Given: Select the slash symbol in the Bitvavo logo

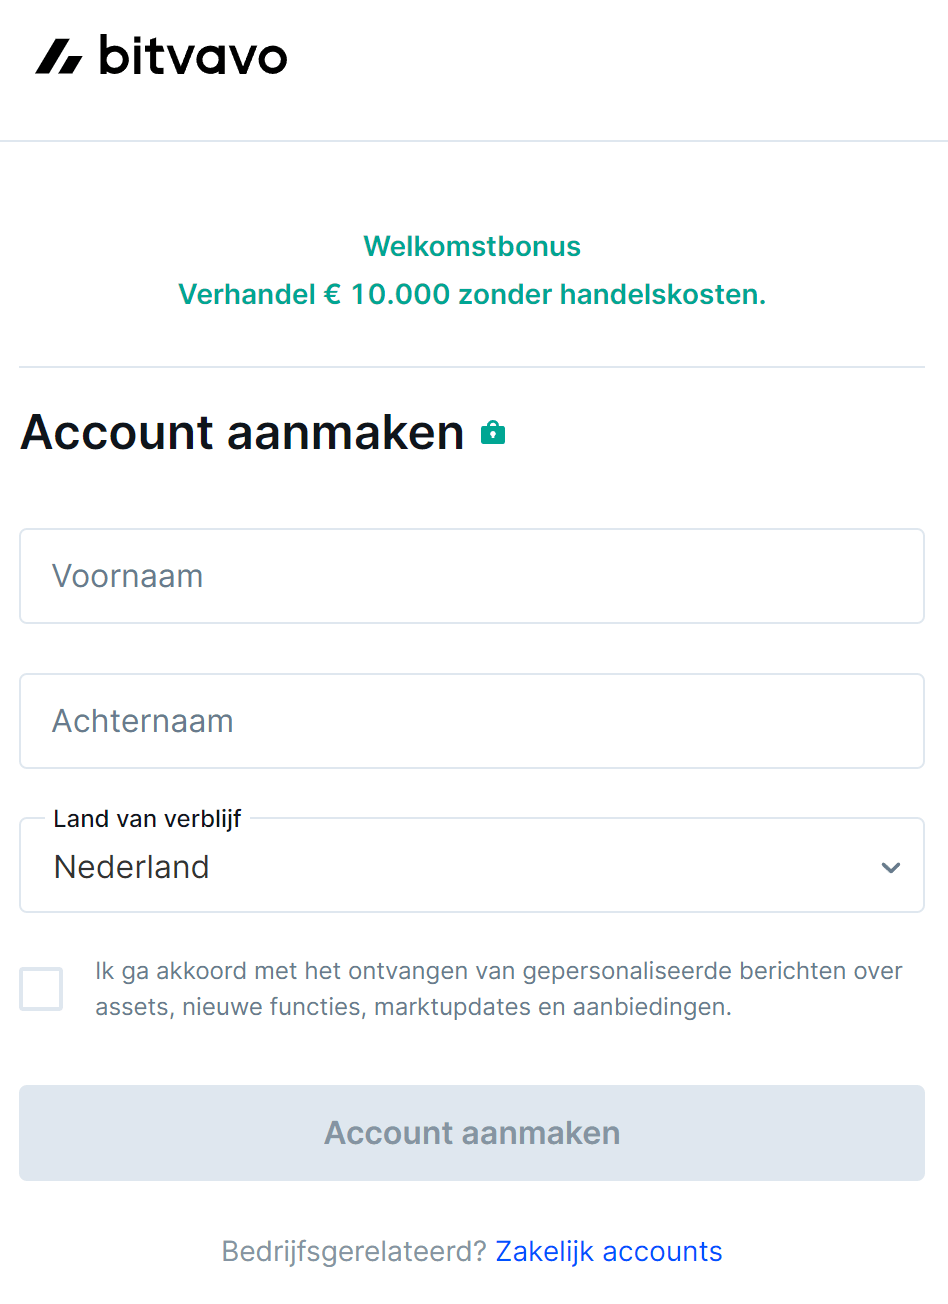Looking at the screenshot, I should pyautogui.click(x=57, y=57).
